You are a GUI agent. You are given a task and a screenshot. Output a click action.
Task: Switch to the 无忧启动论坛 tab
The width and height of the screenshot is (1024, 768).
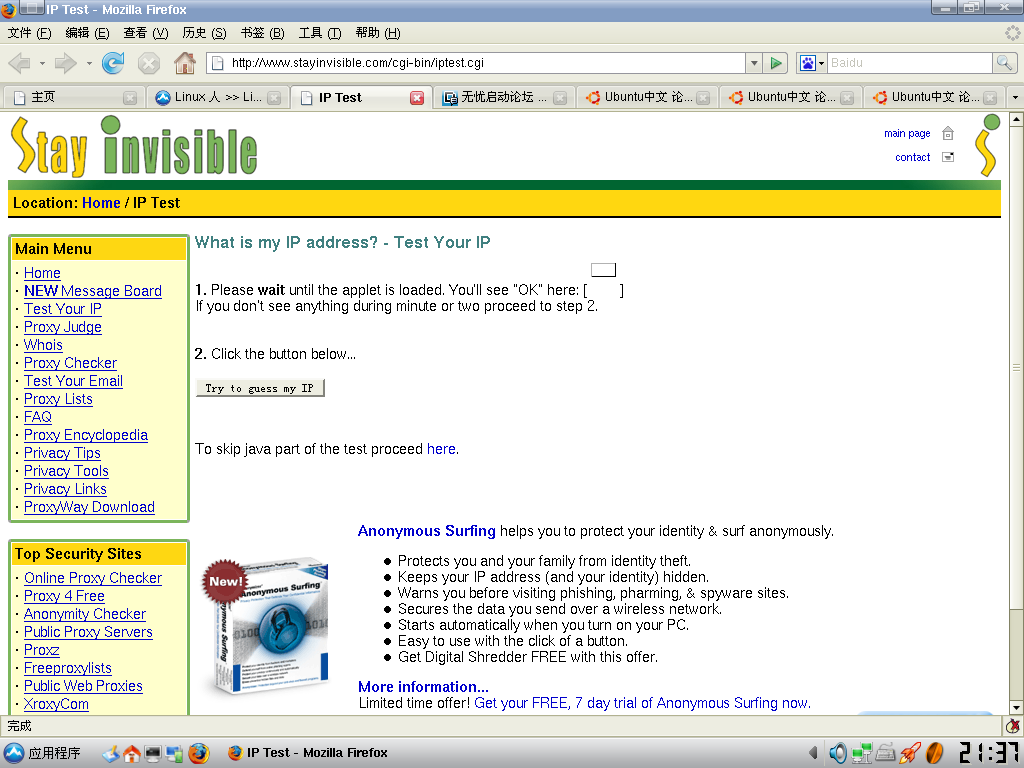(504, 98)
